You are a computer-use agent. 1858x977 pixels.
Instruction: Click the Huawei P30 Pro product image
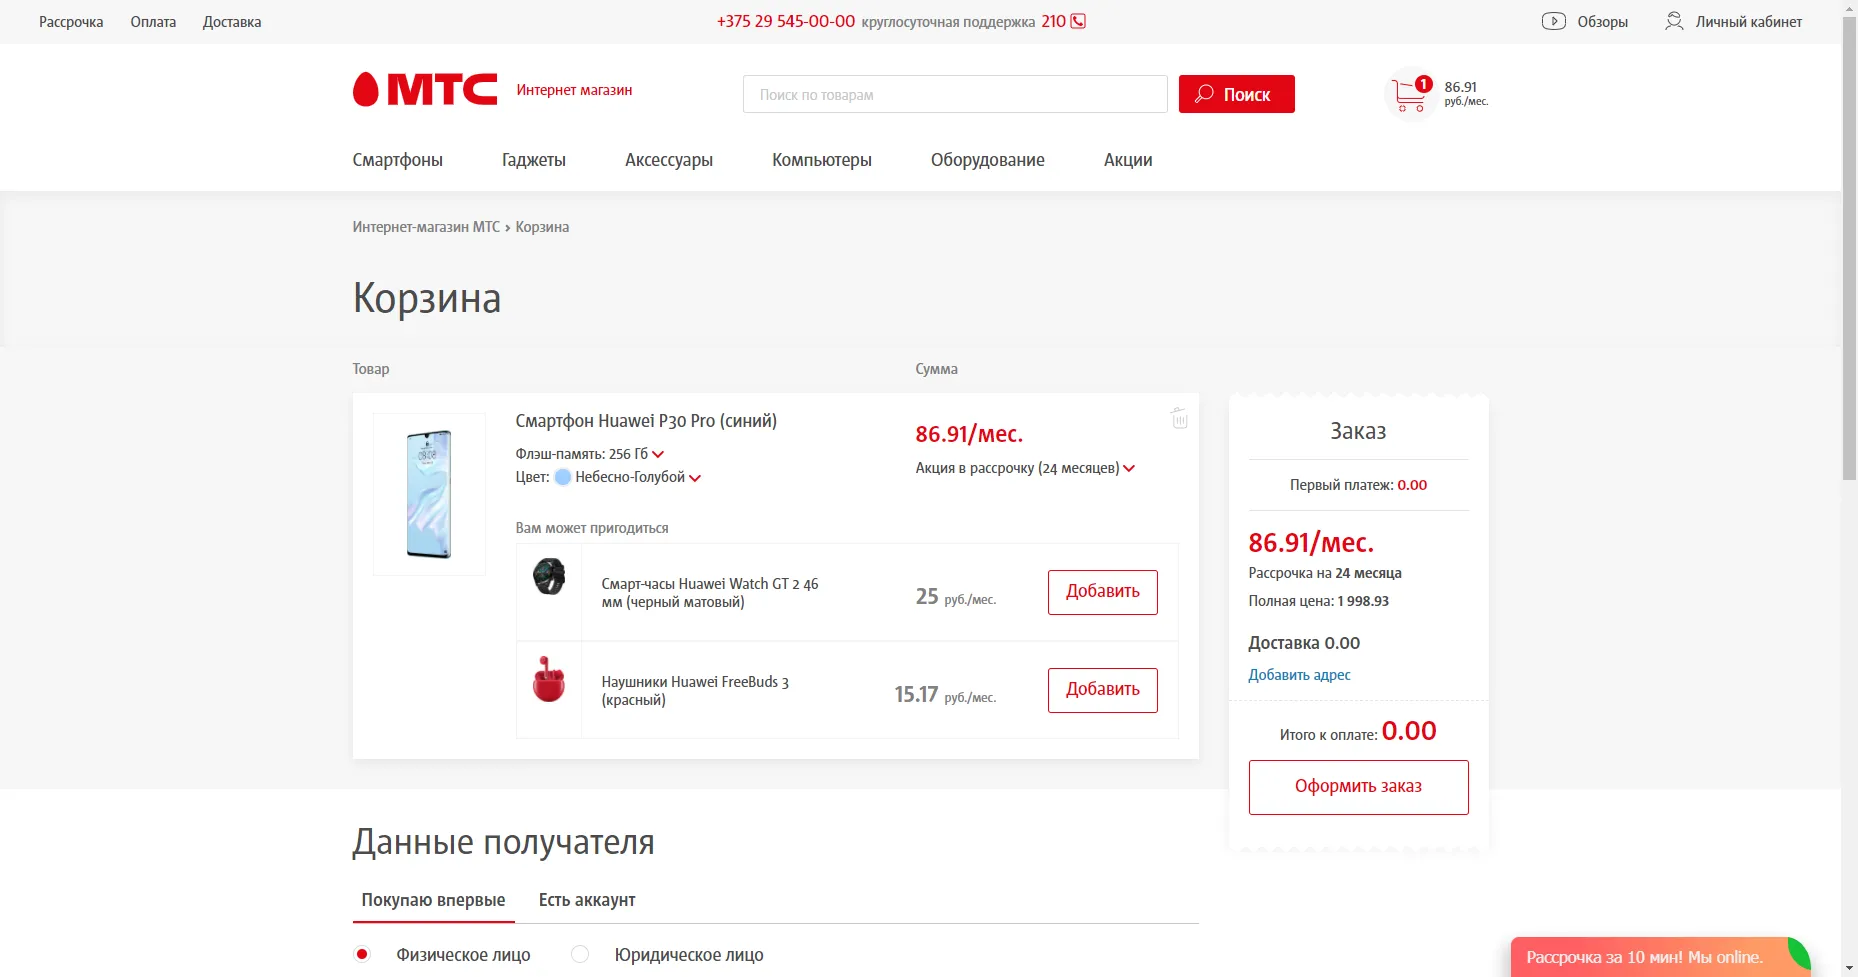click(x=429, y=494)
